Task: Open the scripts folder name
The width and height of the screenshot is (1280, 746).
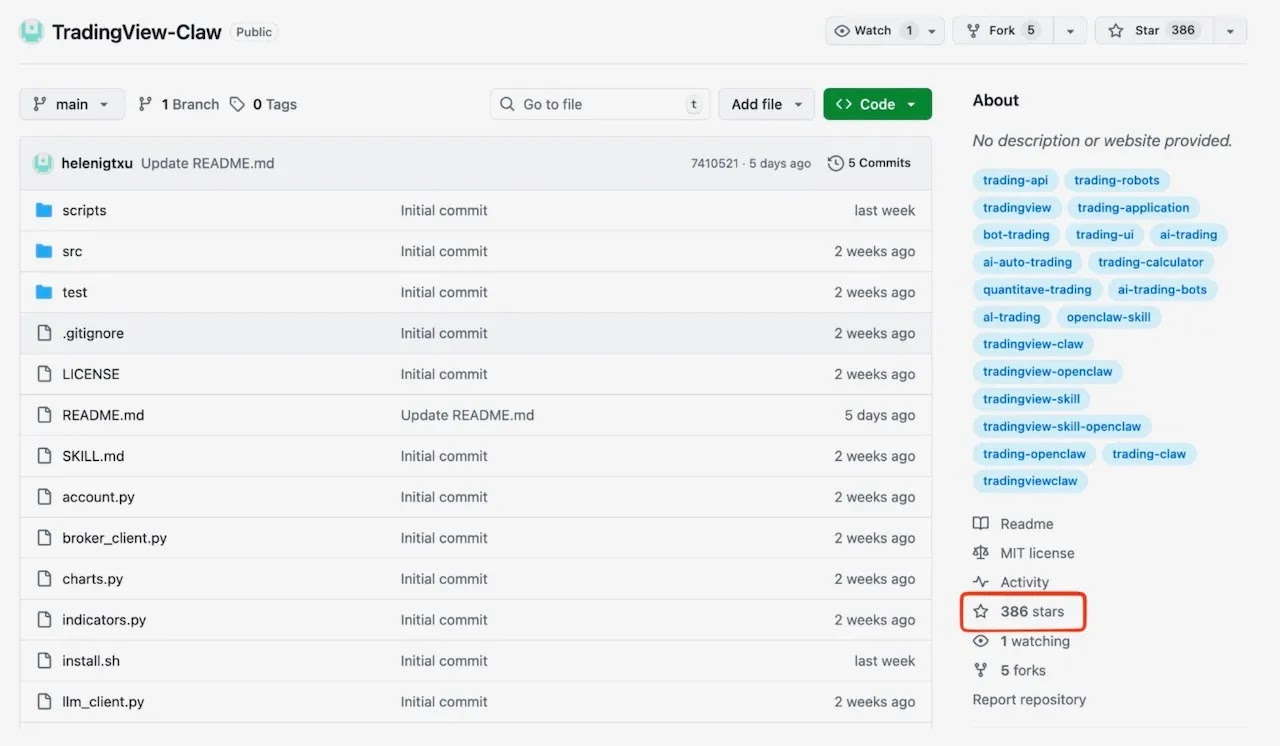Action: point(84,210)
